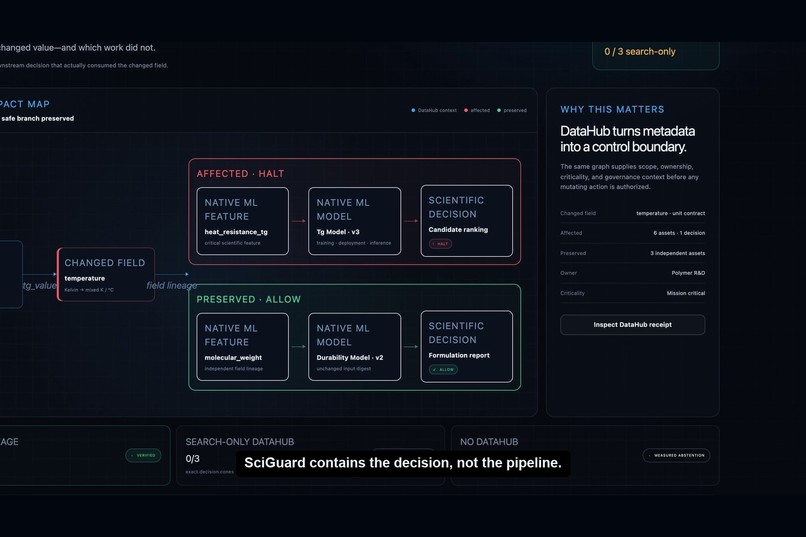The width and height of the screenshot is (806, 537).
Task: Click the '0 / 3 search-only' indicator
Action: coord(640,51)
